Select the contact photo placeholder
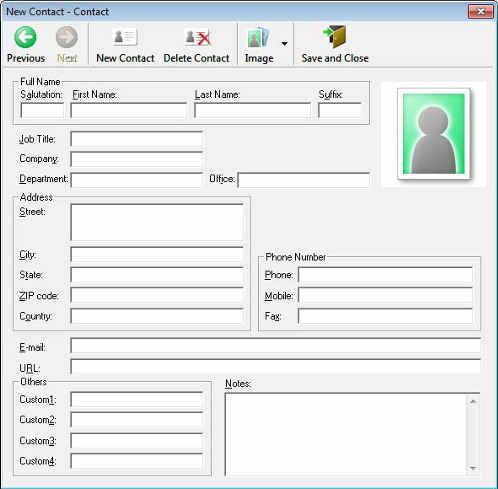498x489 pixels. click(434, 134)
